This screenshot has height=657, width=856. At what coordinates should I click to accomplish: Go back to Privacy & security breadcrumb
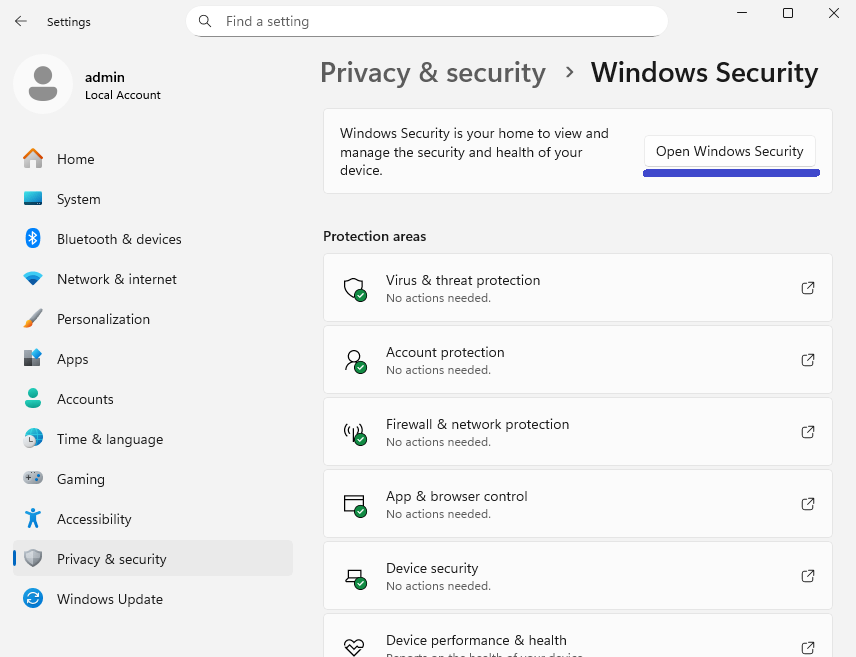tap(432, 73)
